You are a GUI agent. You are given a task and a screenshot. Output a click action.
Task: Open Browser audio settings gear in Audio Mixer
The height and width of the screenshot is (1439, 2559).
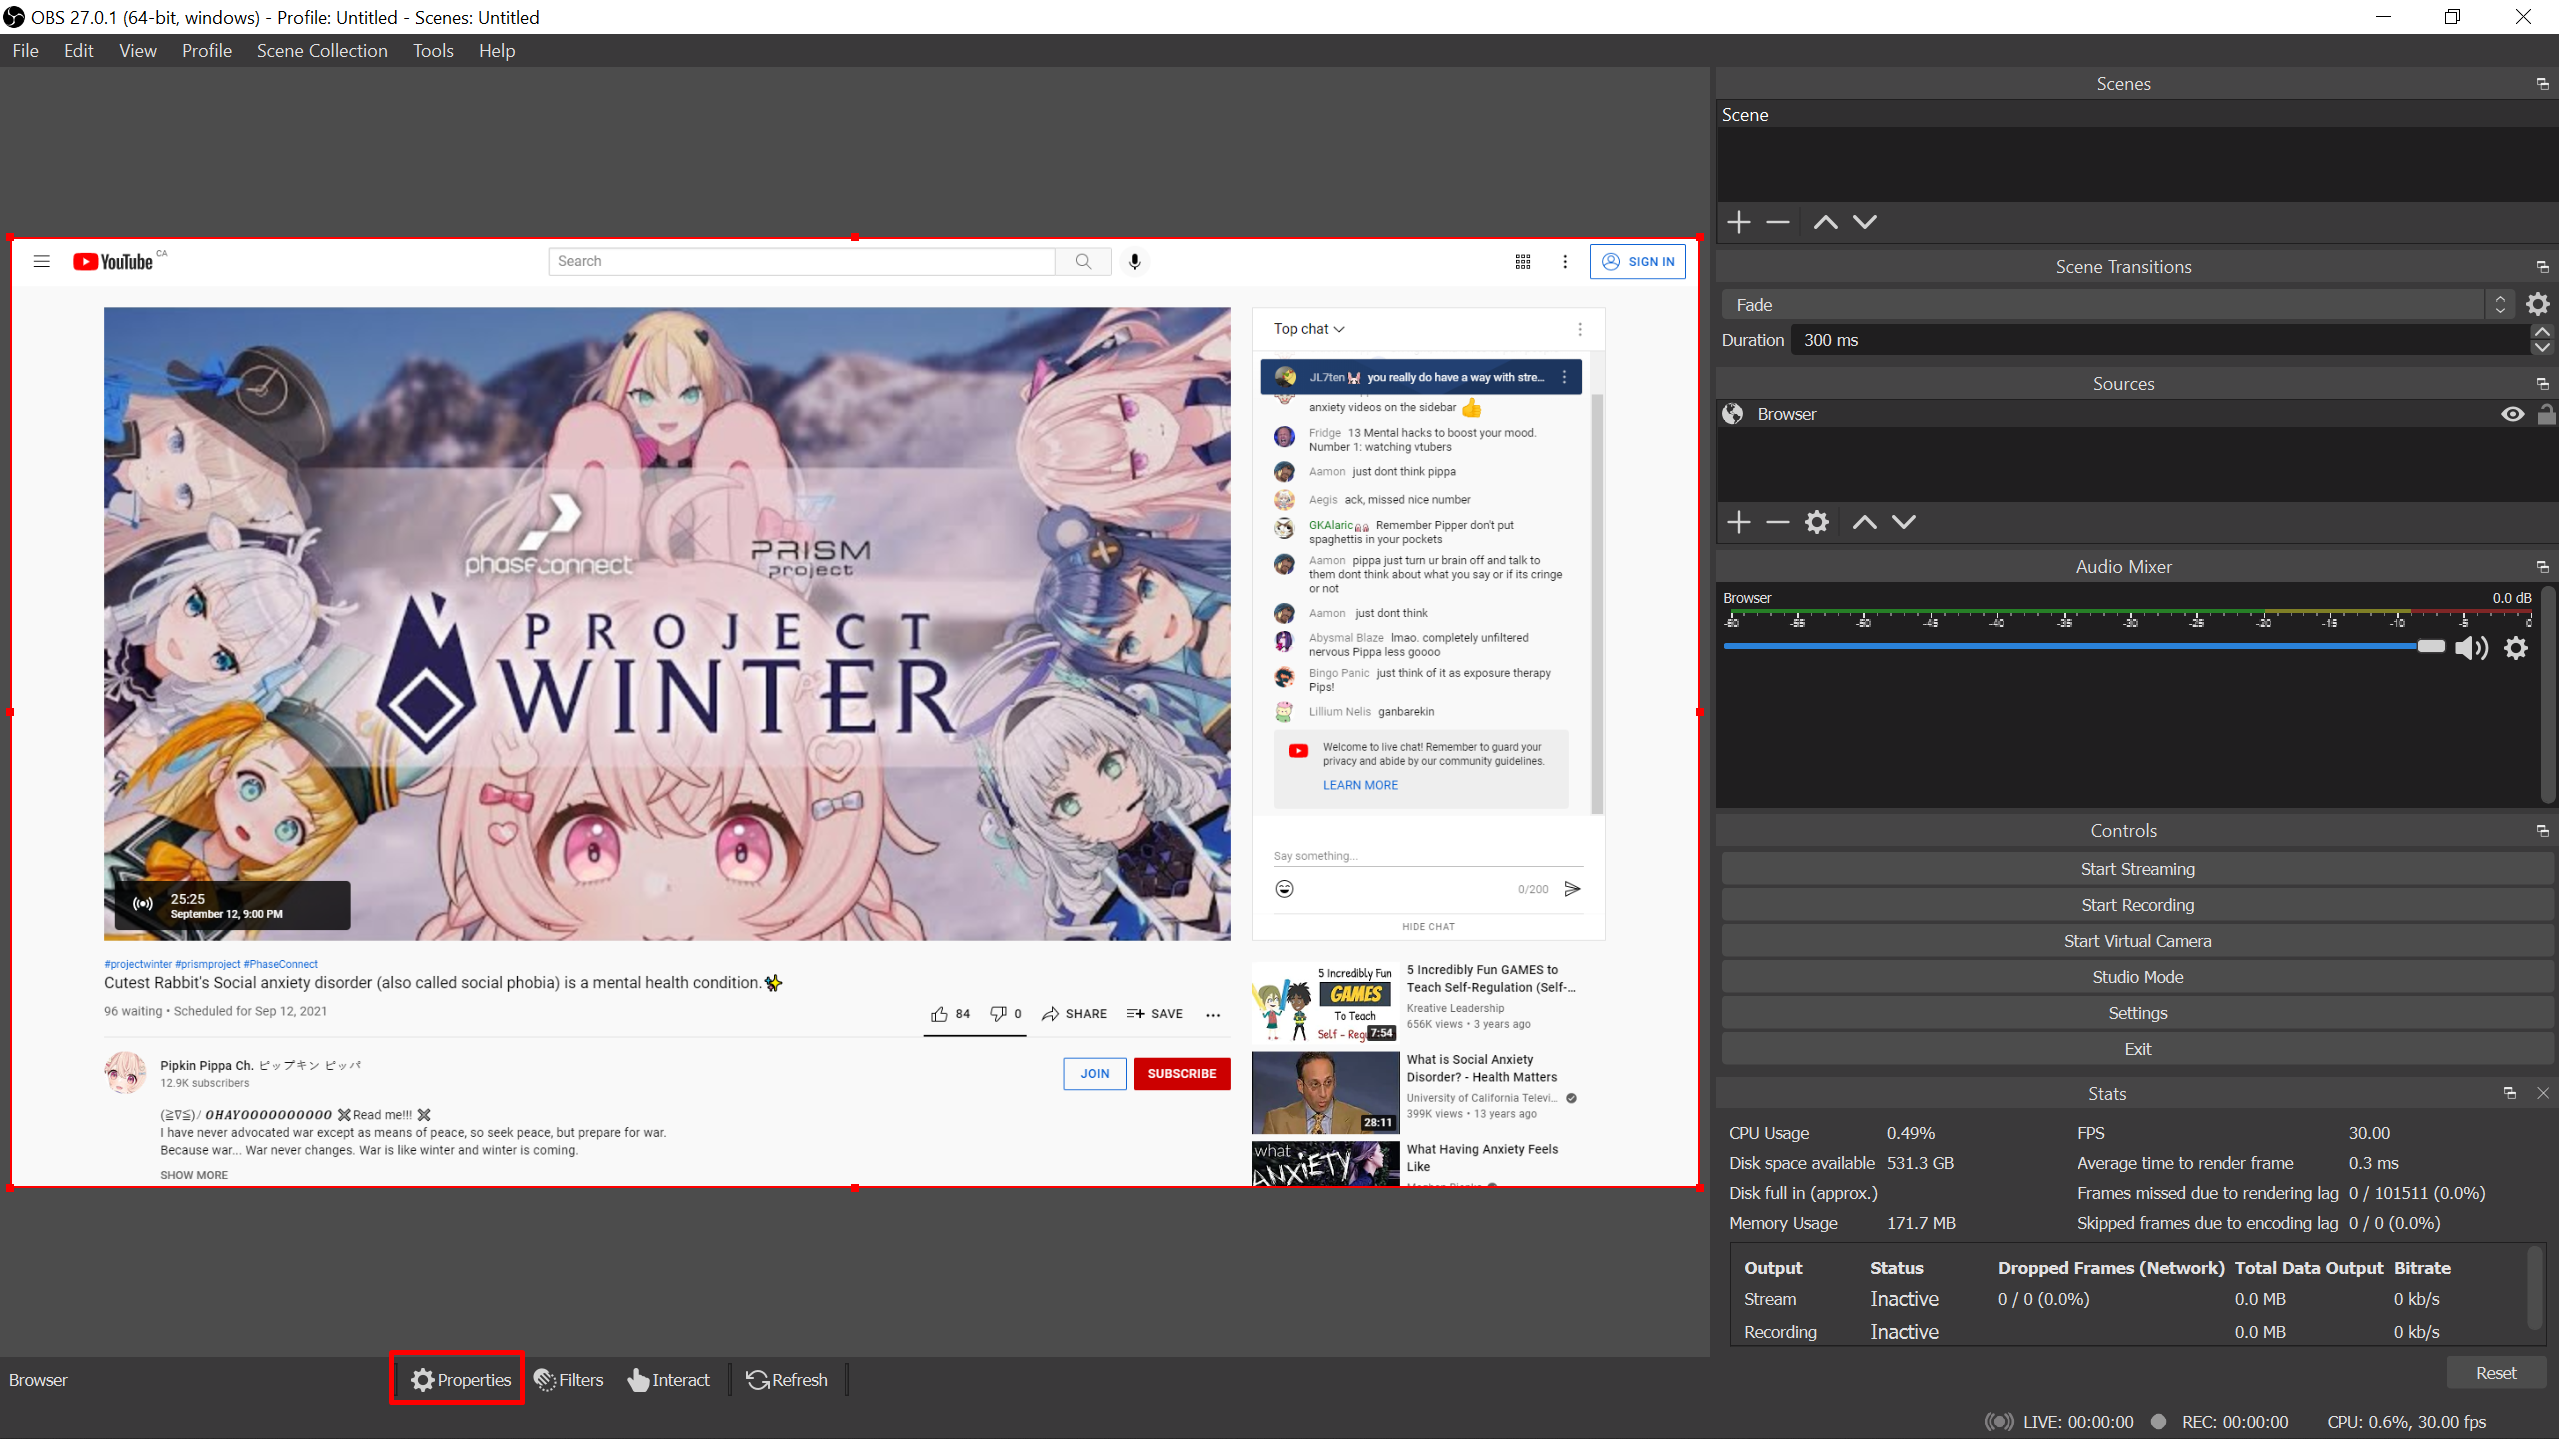[x=2516, y=648]
